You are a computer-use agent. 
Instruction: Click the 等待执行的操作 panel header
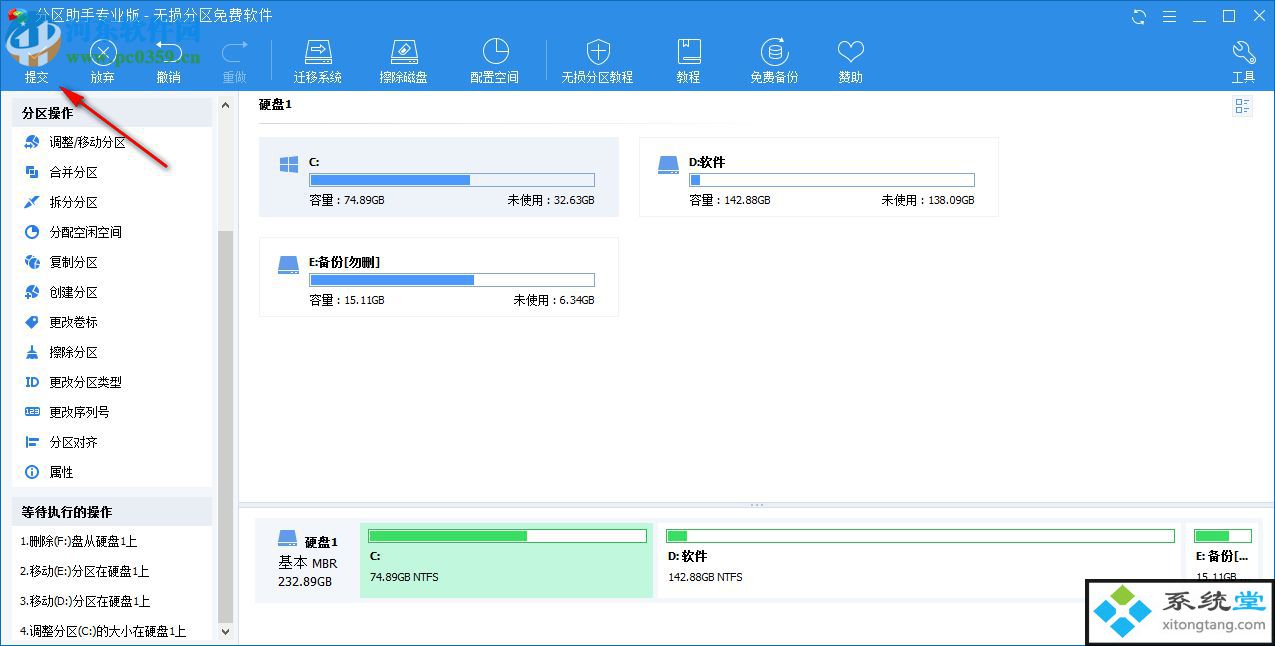point(112,511)
